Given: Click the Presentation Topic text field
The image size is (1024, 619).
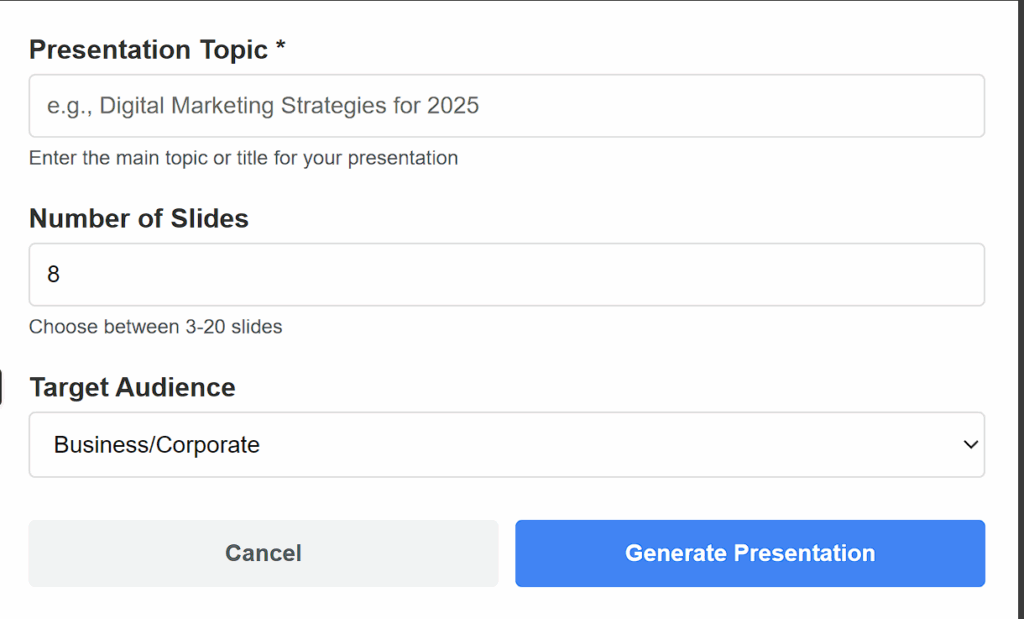Looking at the screenshot, I should 506,106.
